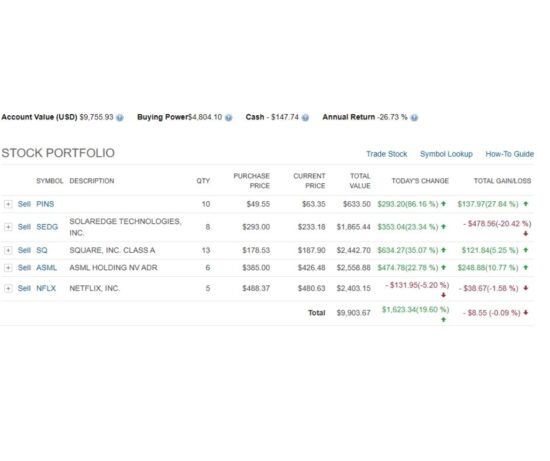Click the STOCK PORTFOLIO heading
The image size is (550, 461).
[x=58, y=153]
